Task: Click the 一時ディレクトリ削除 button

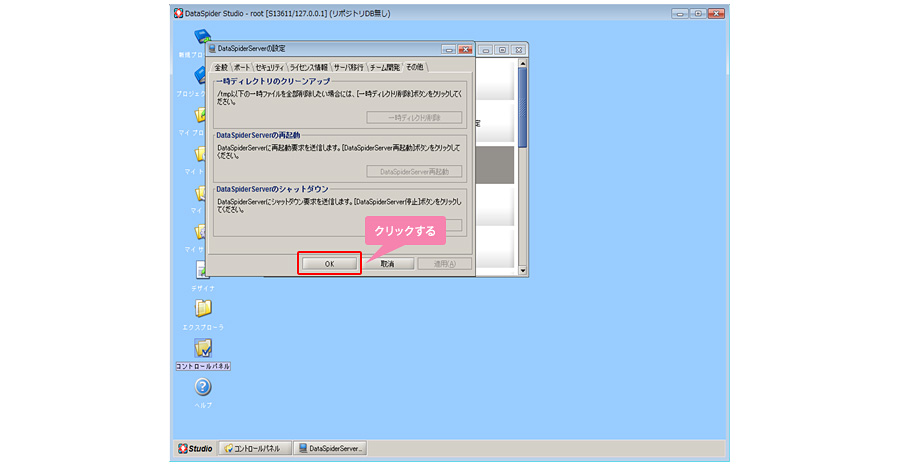Action: (414, 117)
